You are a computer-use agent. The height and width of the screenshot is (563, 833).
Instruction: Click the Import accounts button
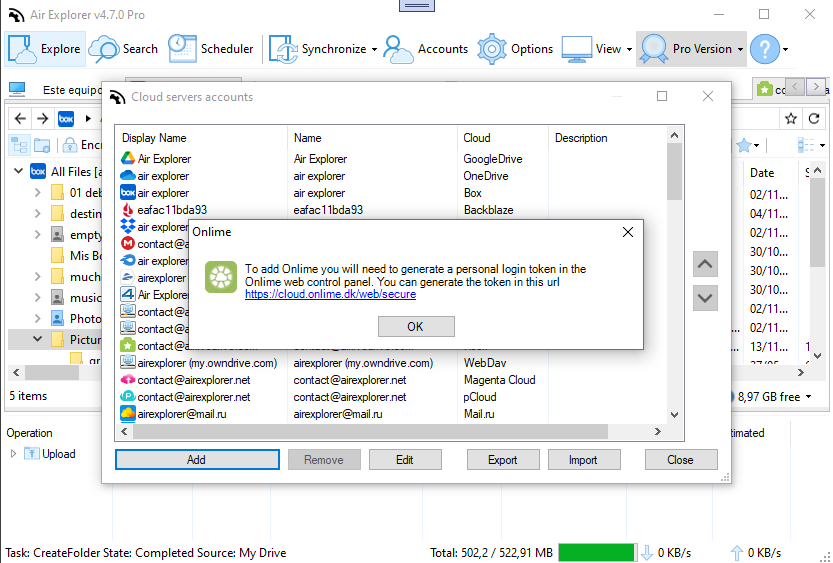tap(583, 460)
